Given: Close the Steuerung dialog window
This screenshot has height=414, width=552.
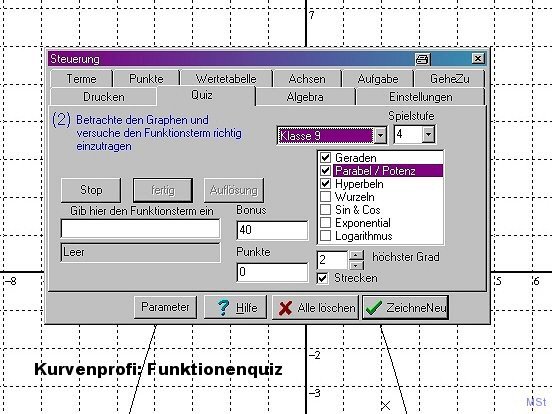Looking at the screenshot, I should click(x=478, y=58).
